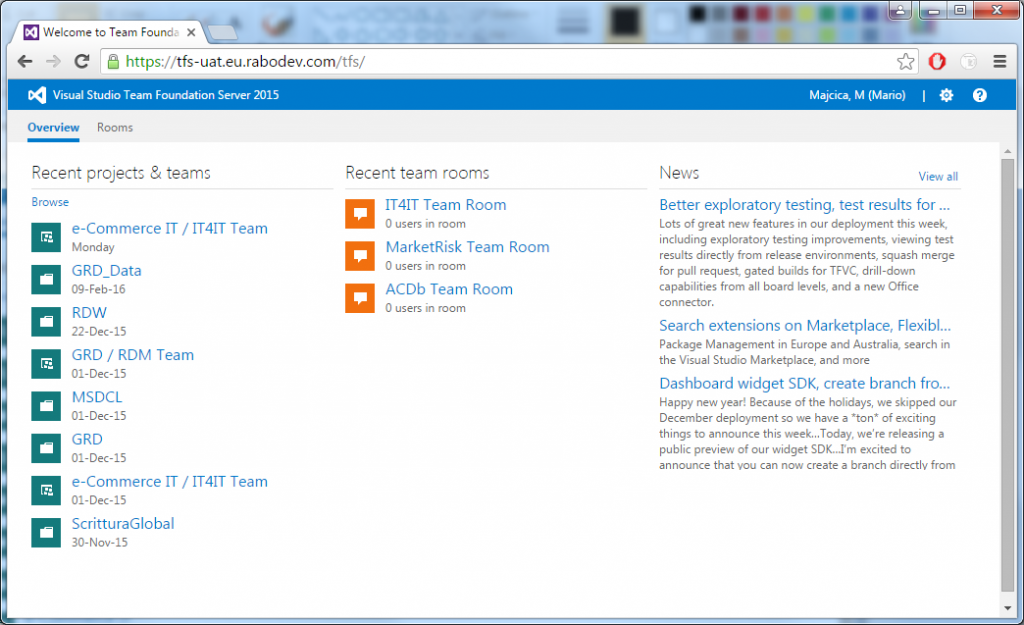Reload the page with refresh icon

pyautogui.click(x=82, y=61)
